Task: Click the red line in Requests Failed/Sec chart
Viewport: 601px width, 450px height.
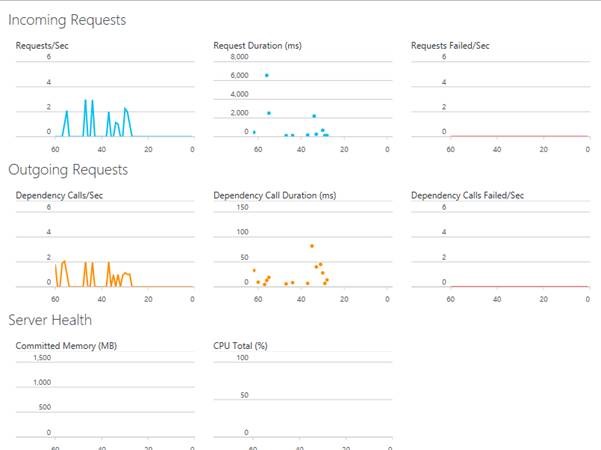Action: click(x=520, y=136)
